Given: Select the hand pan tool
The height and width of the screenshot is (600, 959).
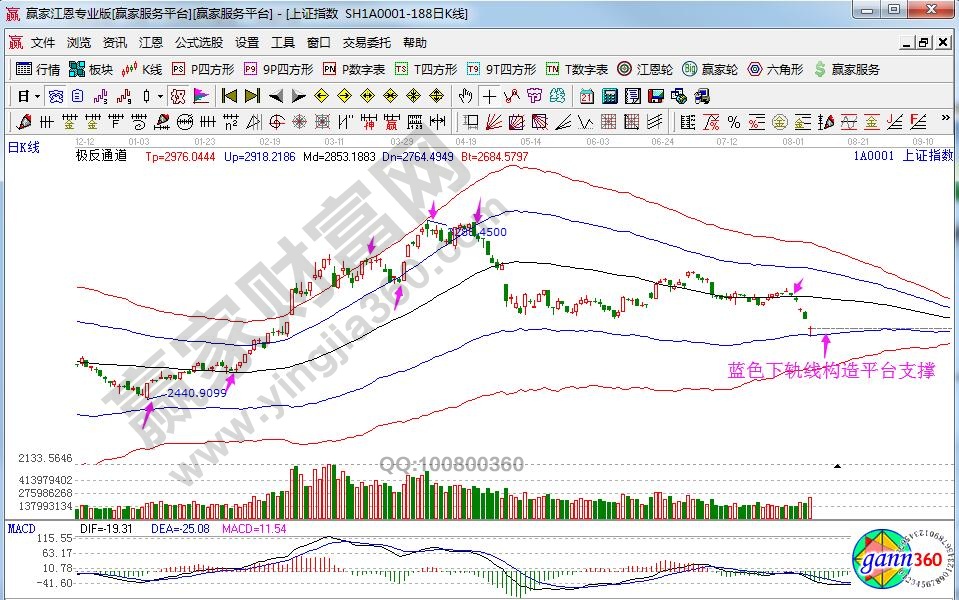Looking at the screenshot, I should (x=465, y=96).
